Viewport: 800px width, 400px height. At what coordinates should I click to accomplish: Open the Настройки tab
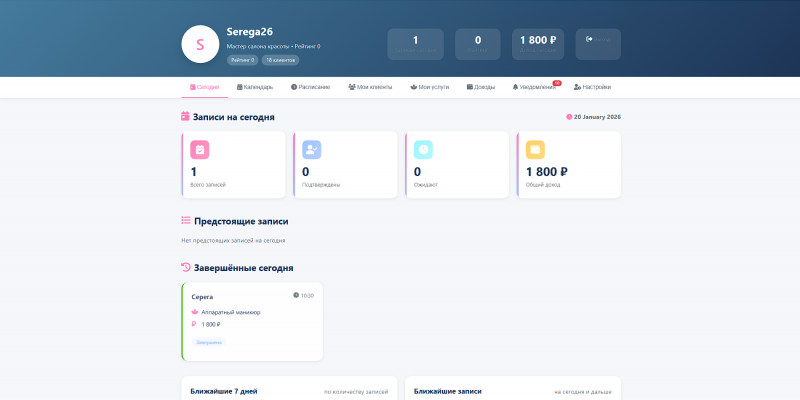(592, 87)
